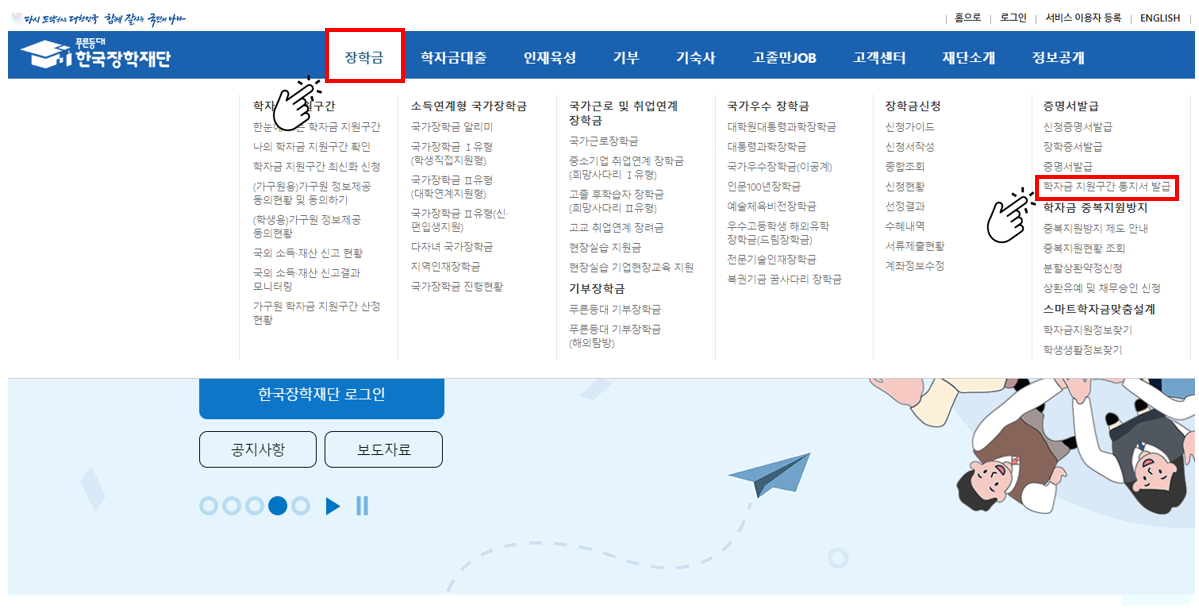
Task: Pause the banner slideshow
Action: click(x=362, y=506)
